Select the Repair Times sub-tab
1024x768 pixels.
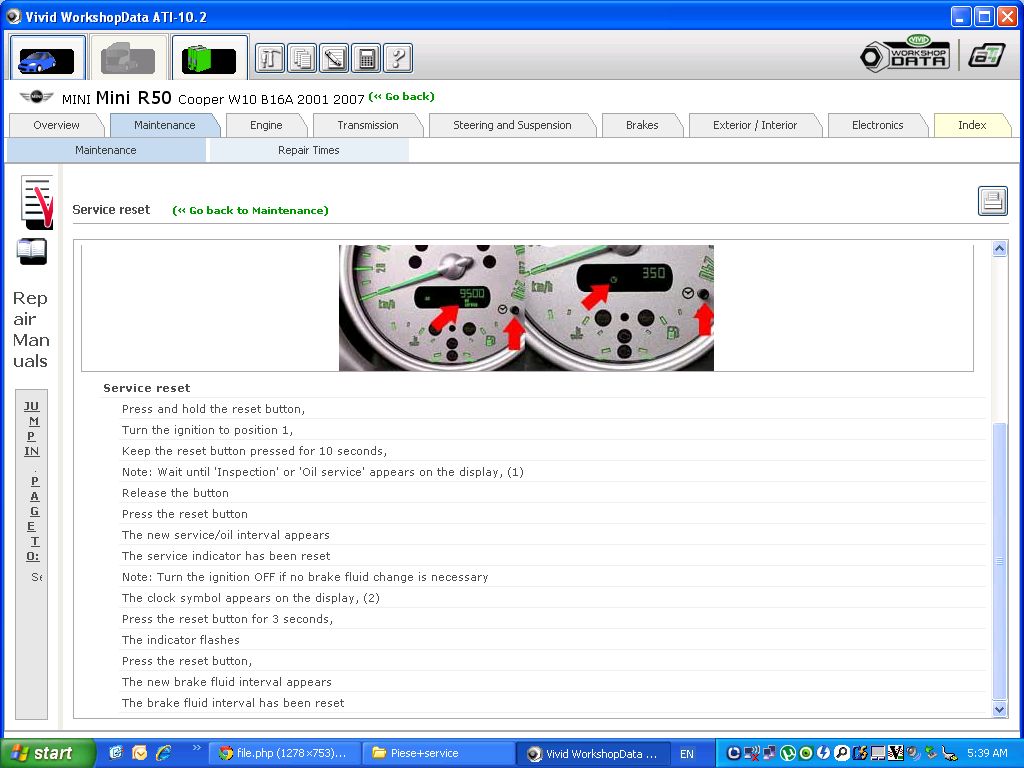[308, 150]
